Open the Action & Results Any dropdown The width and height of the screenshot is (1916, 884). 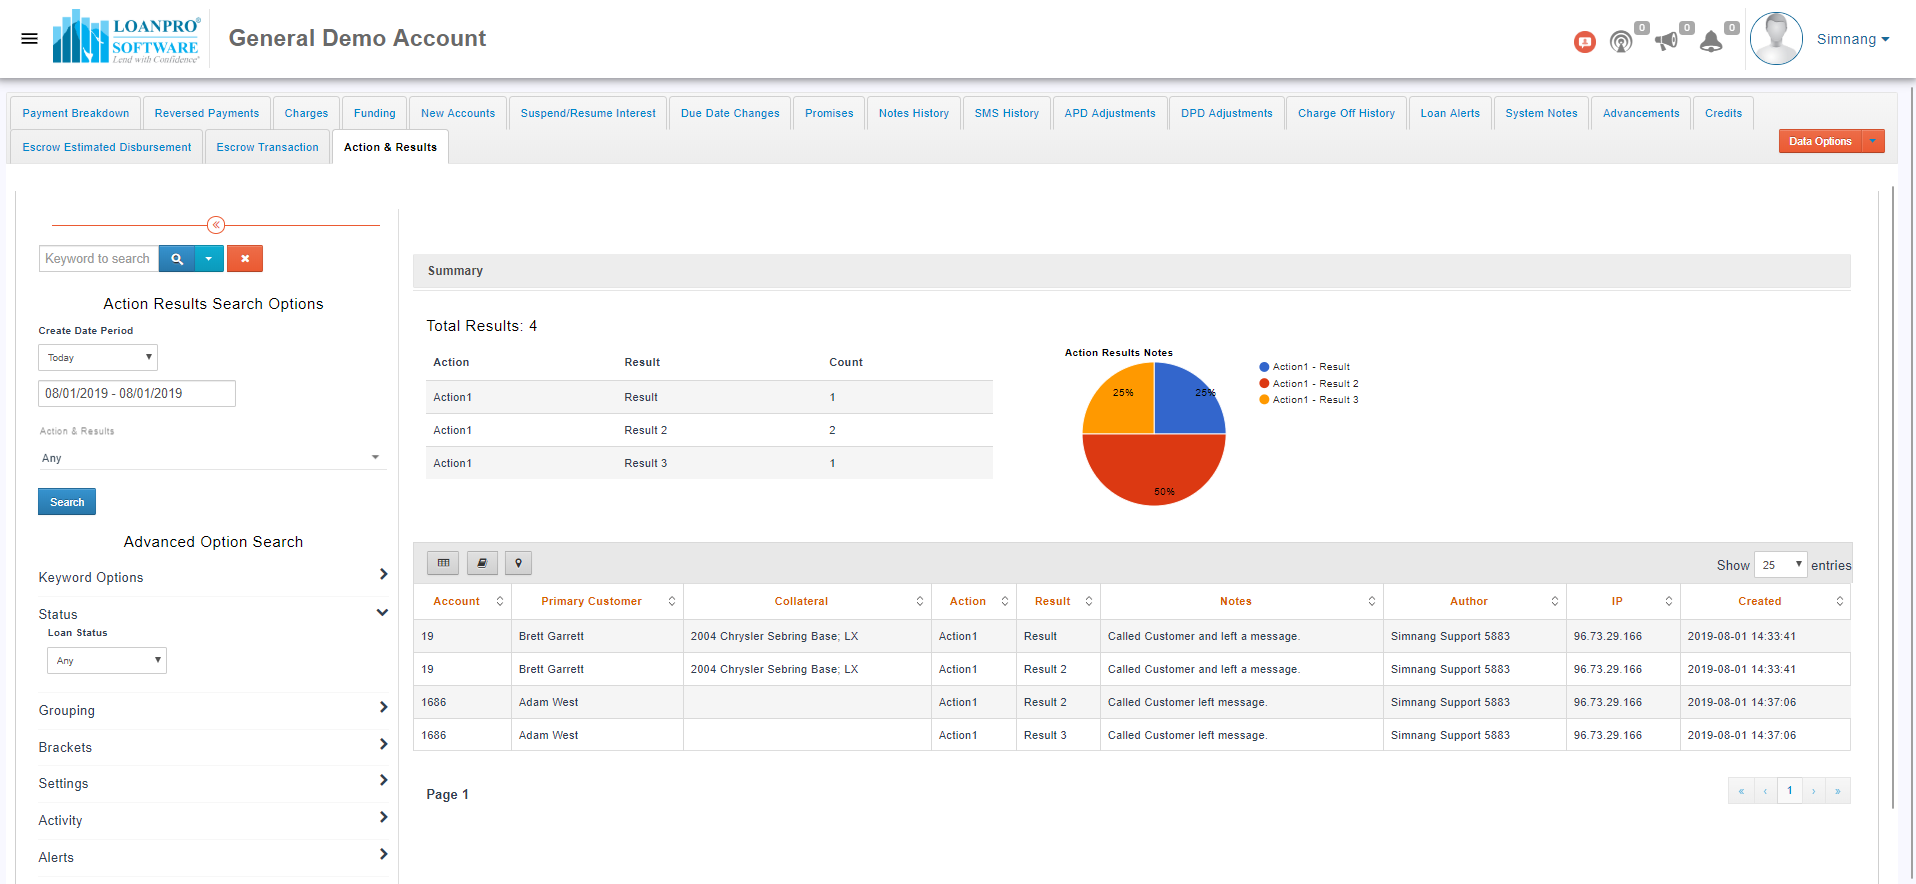point(211,458)
